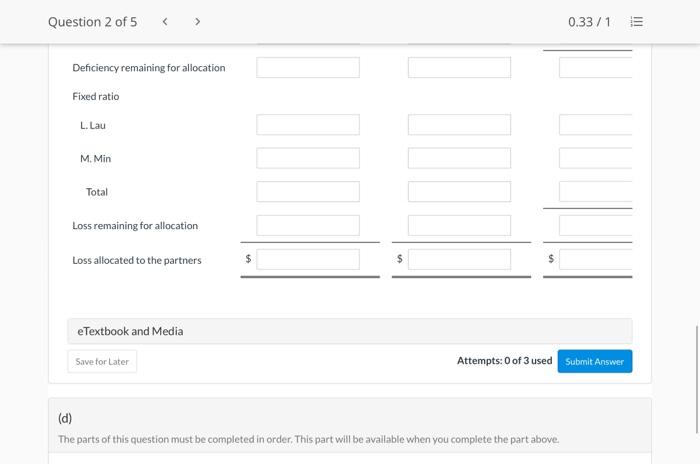Click first Deficiency remaining for allocation field
Viewport: 700px width, 464px height.
coord(308,67)
